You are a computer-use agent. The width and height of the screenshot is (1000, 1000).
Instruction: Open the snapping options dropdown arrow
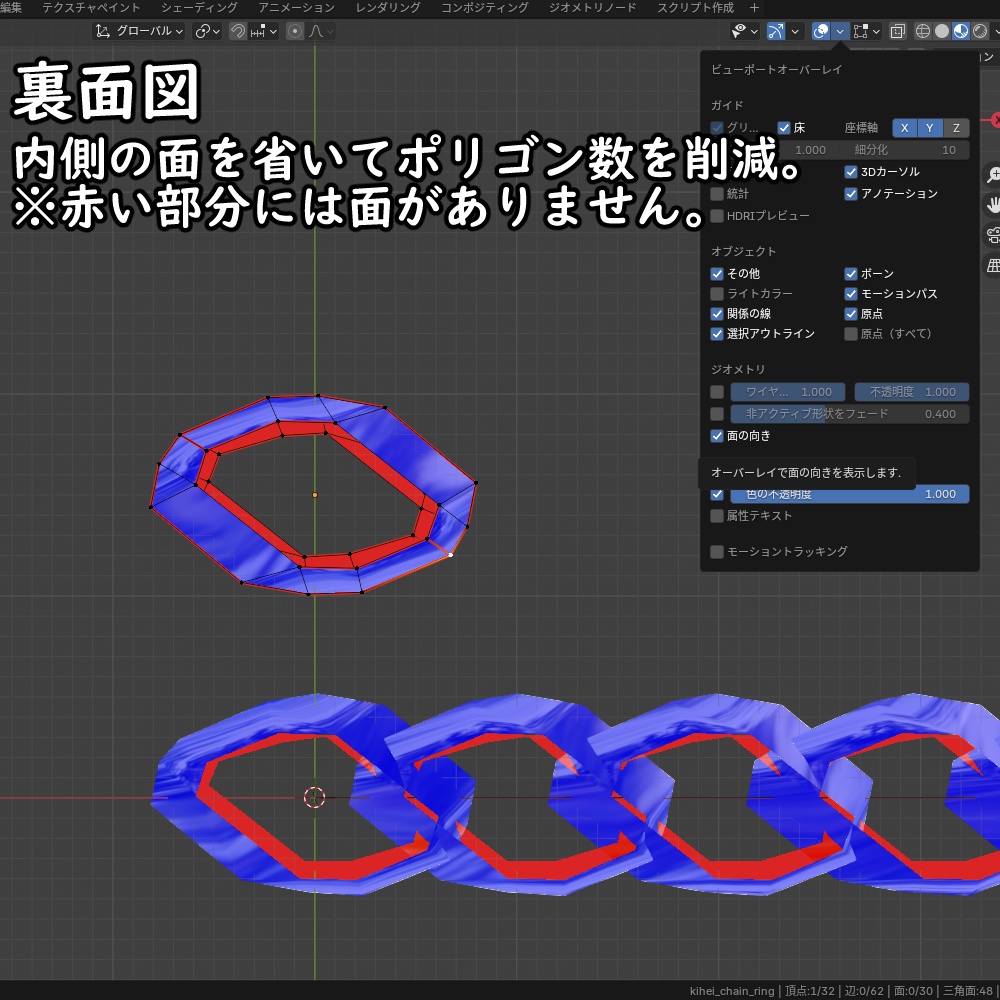click(273, 31)
